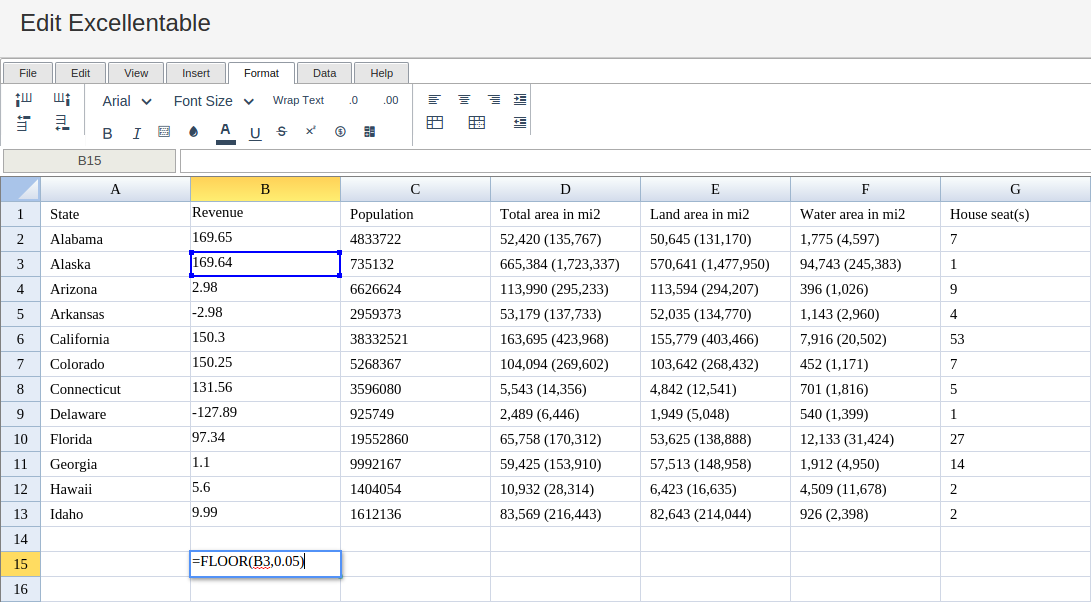Click the B15 cell name box
1091x602 pixels.
(90, 161)
